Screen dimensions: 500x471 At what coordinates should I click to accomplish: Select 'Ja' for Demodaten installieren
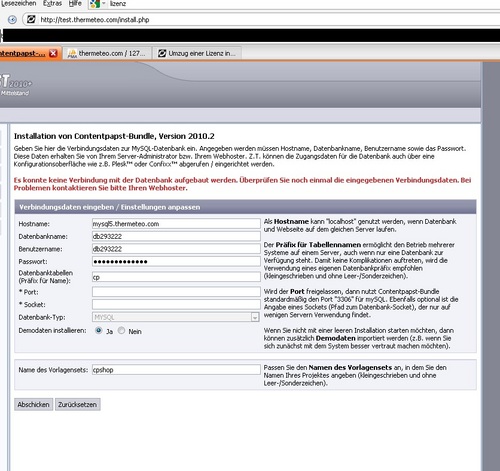99,331
